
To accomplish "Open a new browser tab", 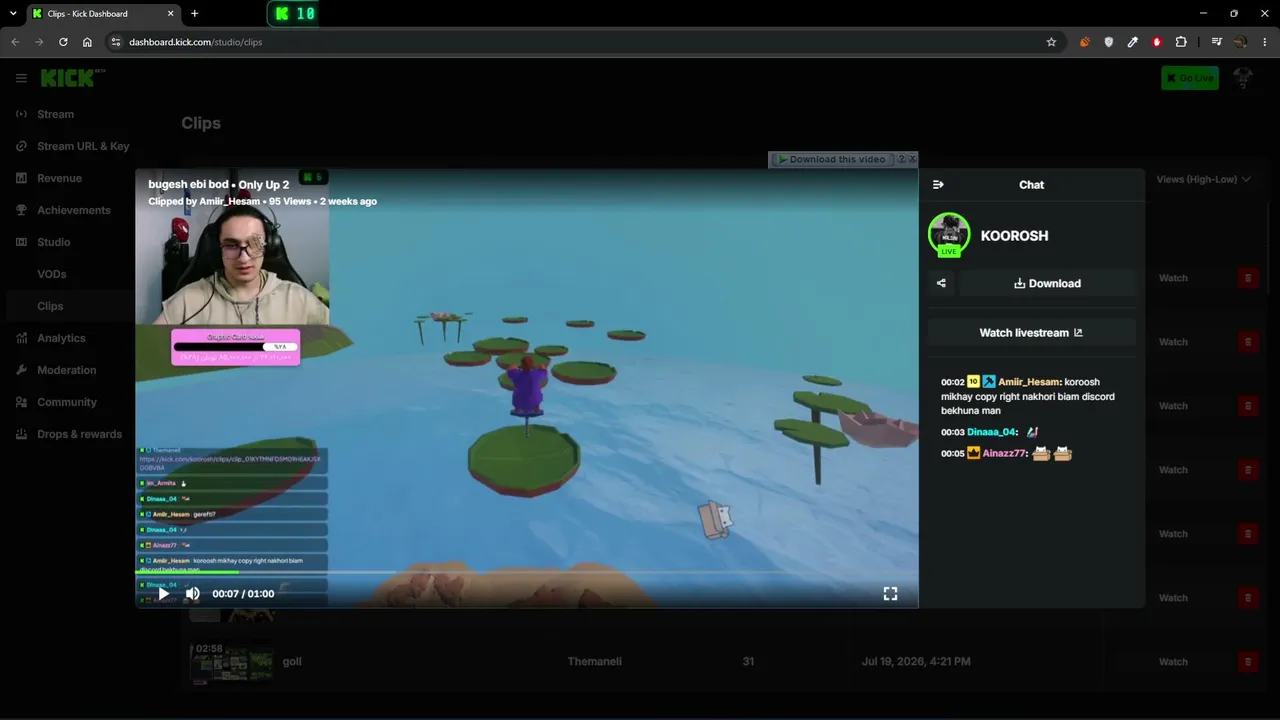I will [194, 14].
